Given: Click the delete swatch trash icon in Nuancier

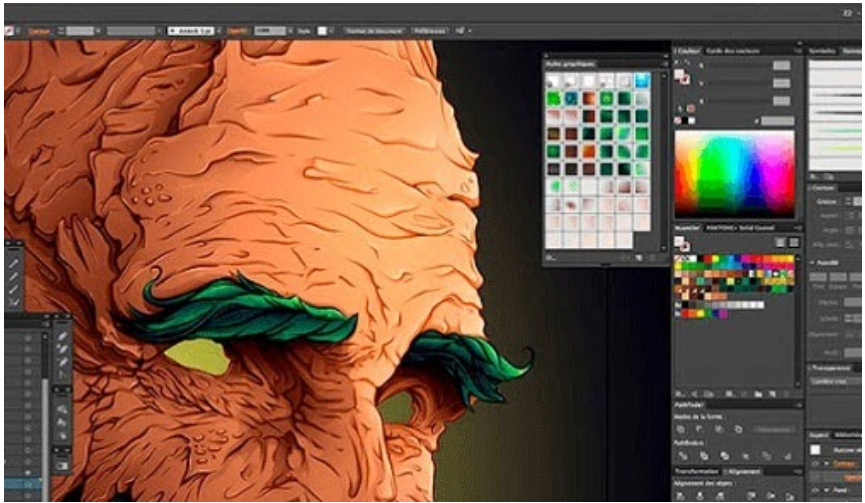Looking at the screenshot, I should point(789,393).
